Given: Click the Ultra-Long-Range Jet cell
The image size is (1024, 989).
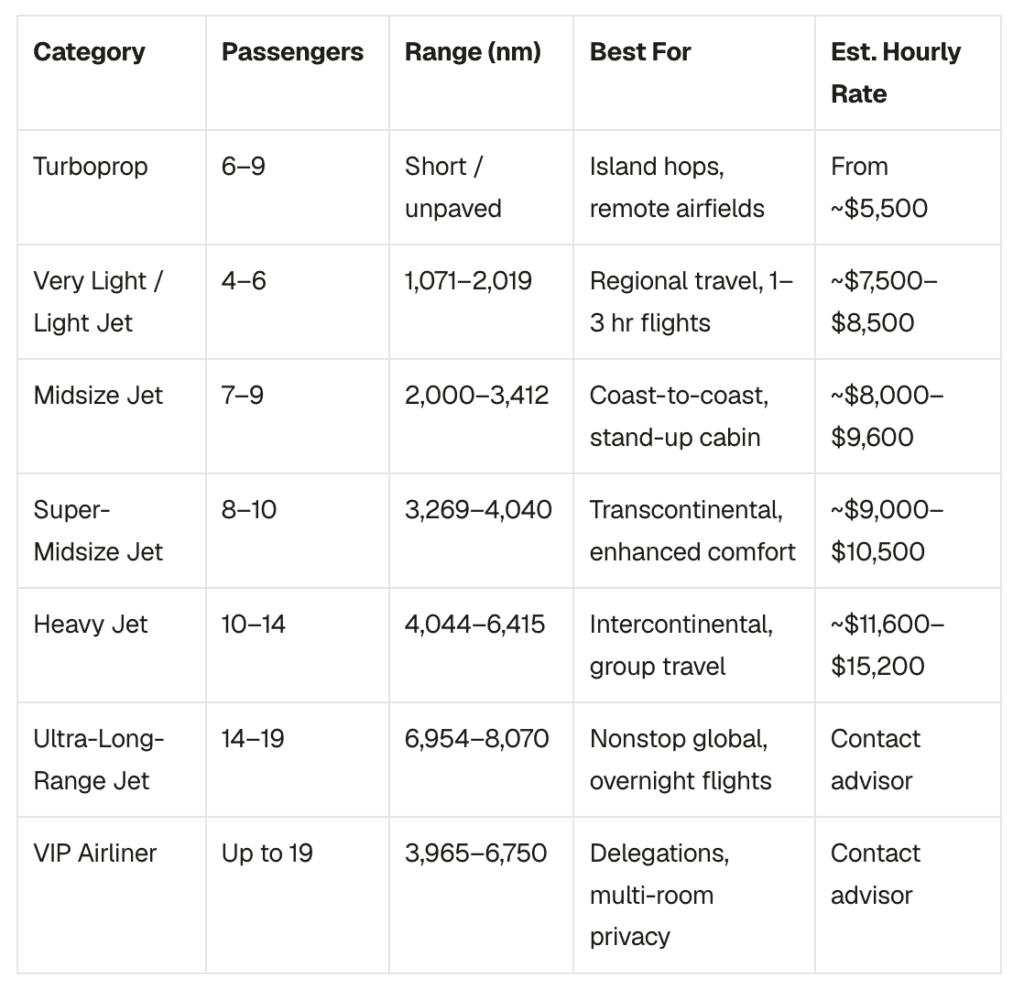Looking at the screenshot, I should click(99, 760).
